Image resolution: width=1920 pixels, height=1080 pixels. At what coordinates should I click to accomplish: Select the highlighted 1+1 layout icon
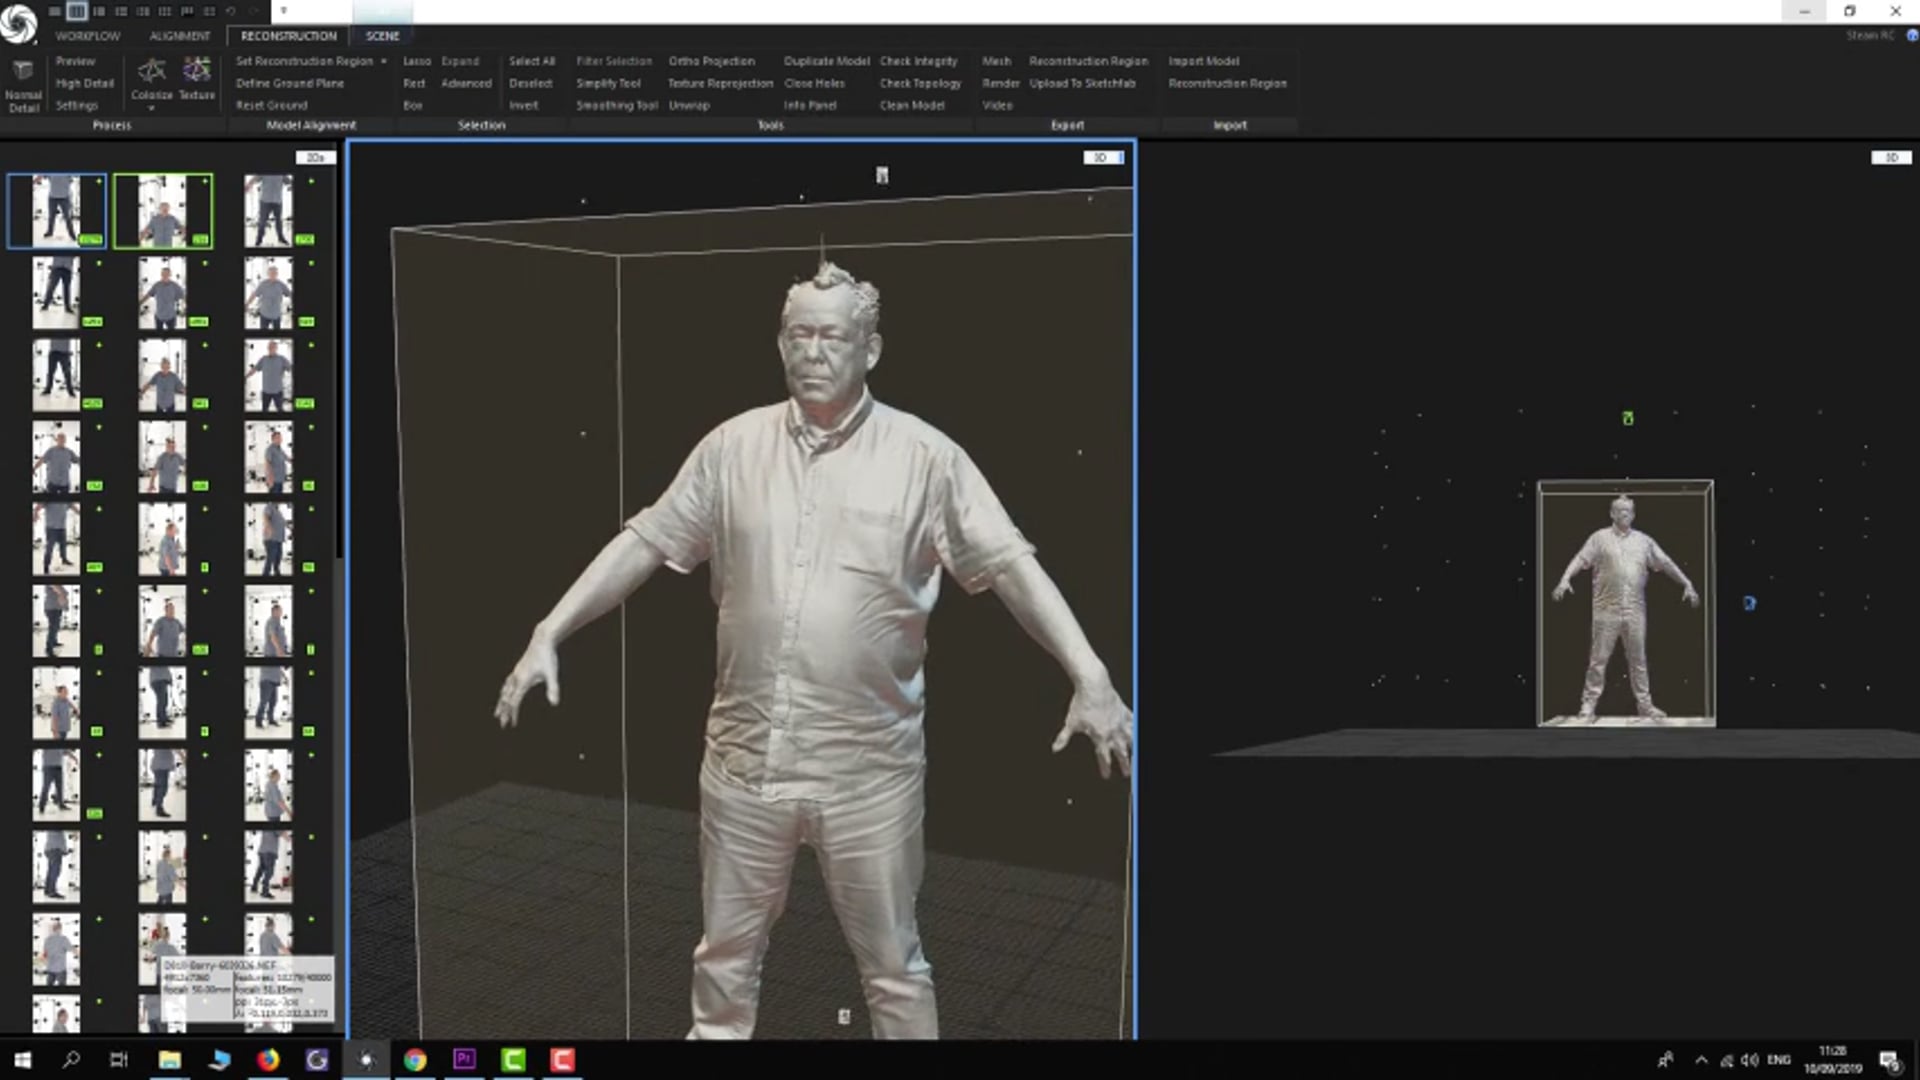(x=76, y=11)
